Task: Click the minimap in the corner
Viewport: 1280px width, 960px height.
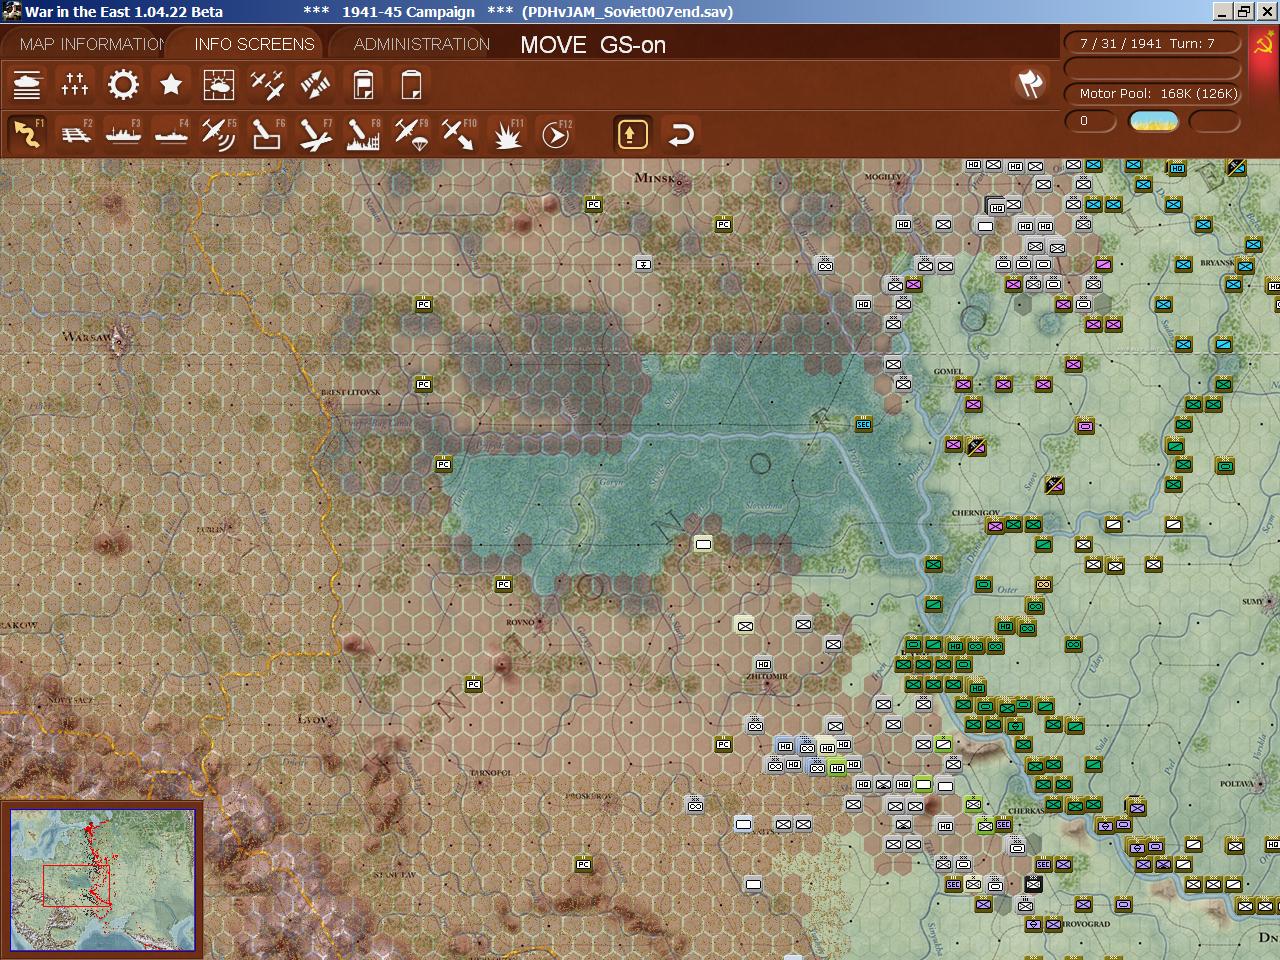Action: [x=102, y=880]
